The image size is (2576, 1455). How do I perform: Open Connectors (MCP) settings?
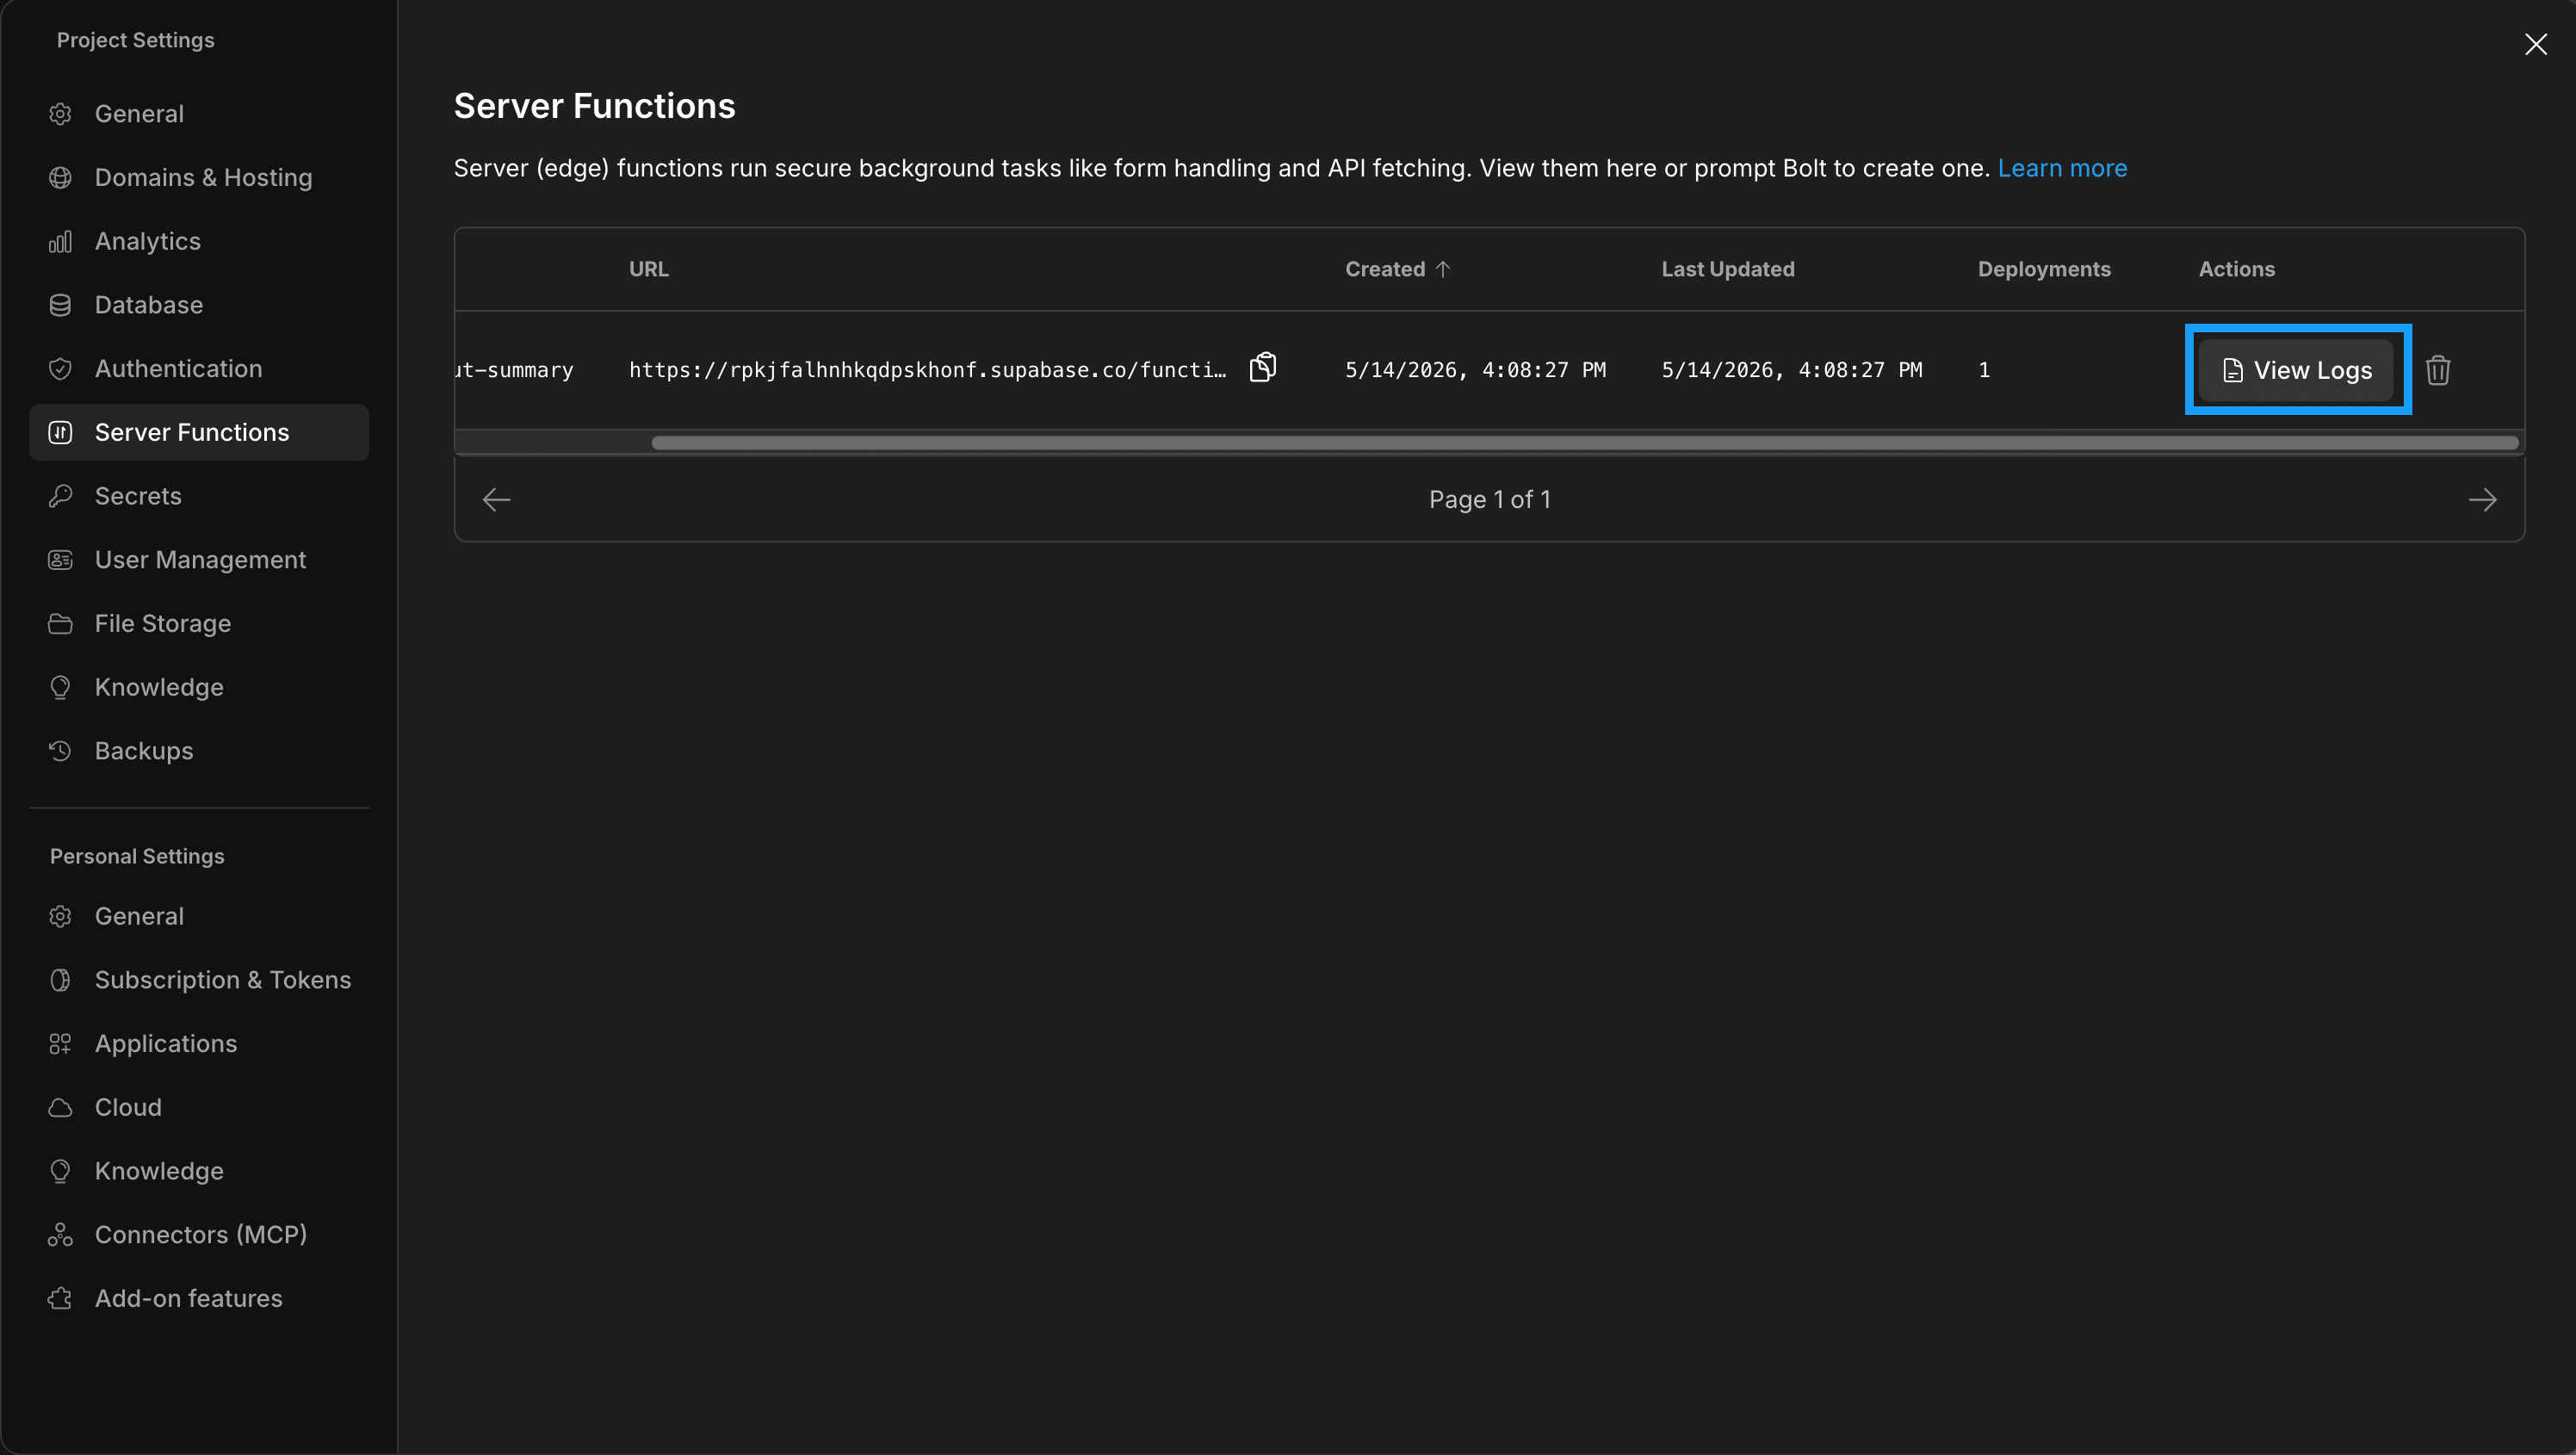coord(199,1235)
